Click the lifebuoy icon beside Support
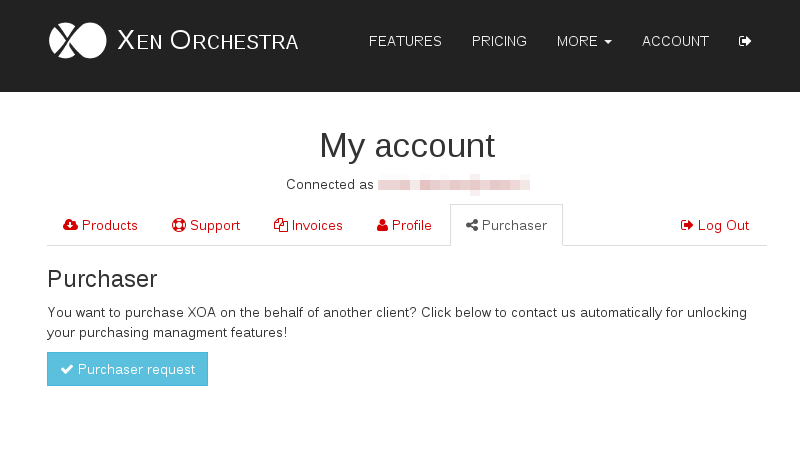This screenshot has height=473, width=800. [179, 225]
